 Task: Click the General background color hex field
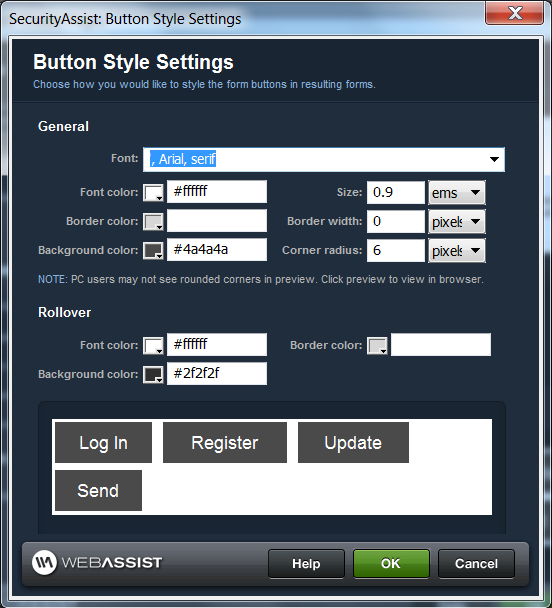(x=217, y=250)
